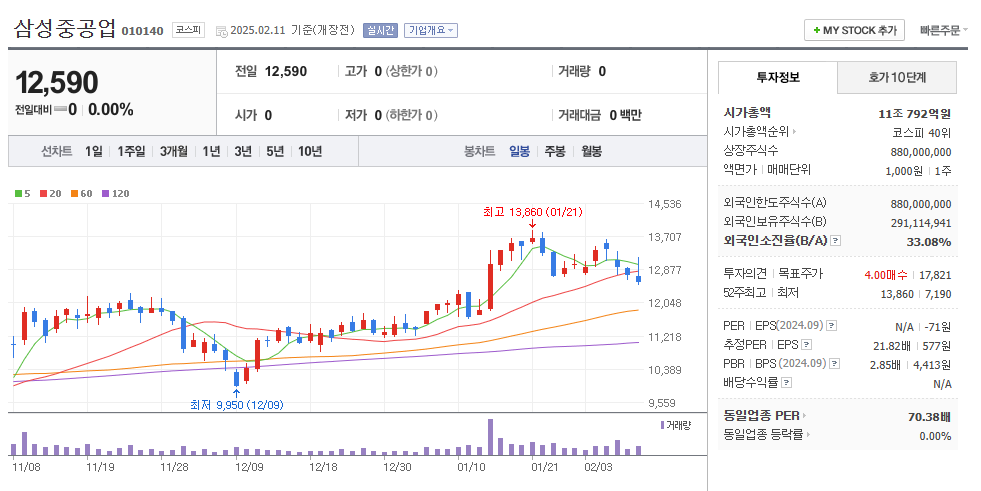Image resolution: width=981 pixels, height=491 pixels.
Task: Select 주봉 candlestick chart
Action: pos(555,151)
